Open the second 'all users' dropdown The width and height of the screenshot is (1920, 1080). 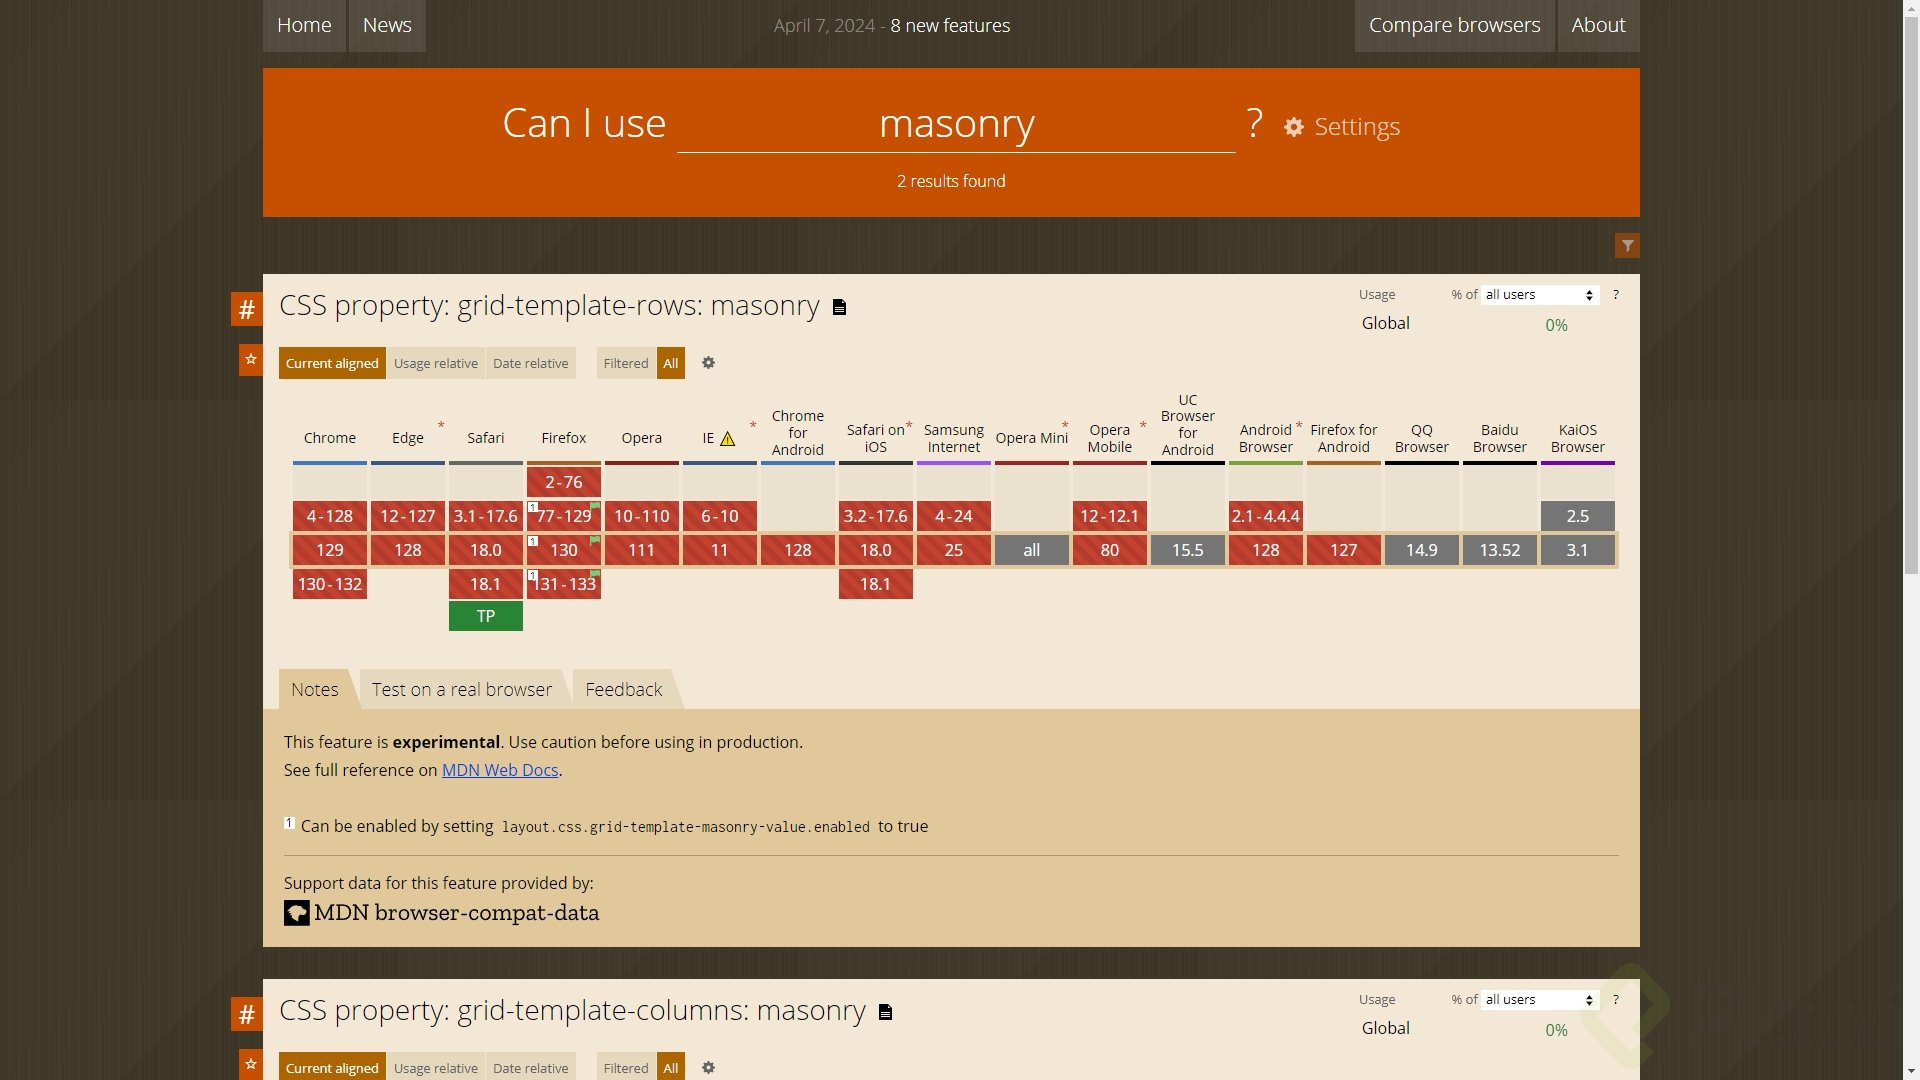coord(1539,1000)
